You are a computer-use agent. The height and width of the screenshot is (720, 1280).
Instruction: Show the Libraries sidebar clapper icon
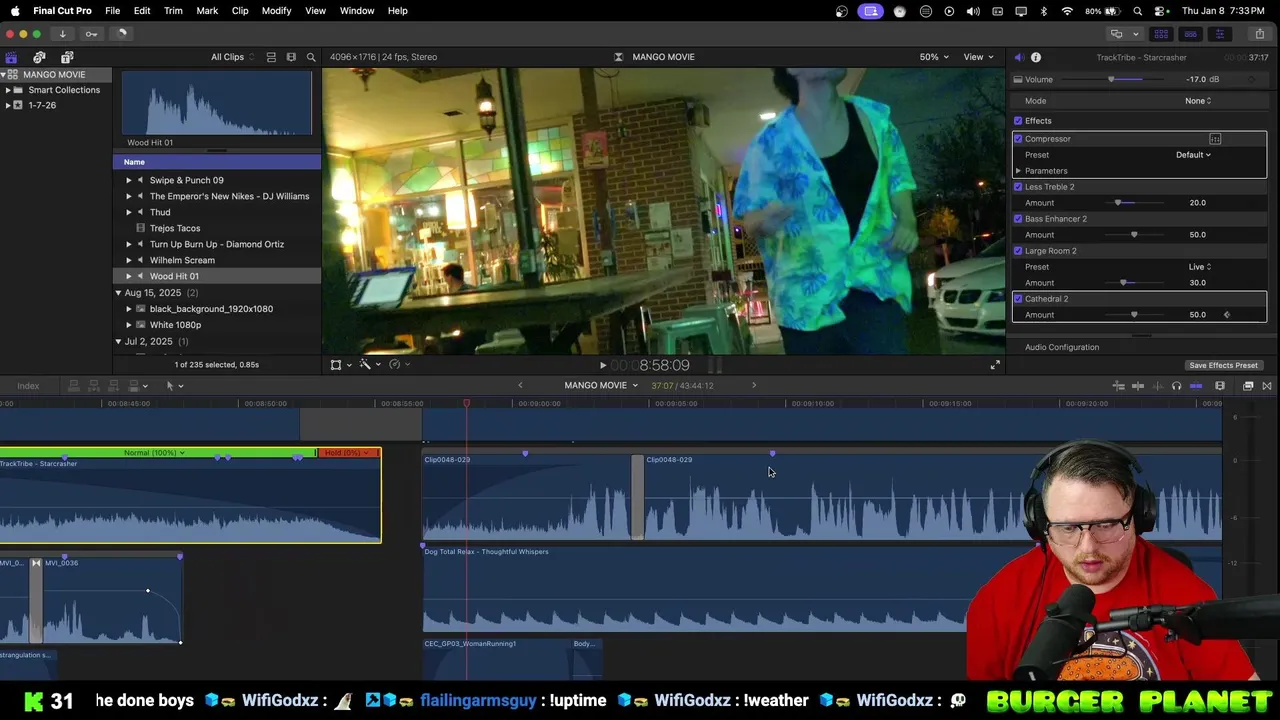click(11, 57)
